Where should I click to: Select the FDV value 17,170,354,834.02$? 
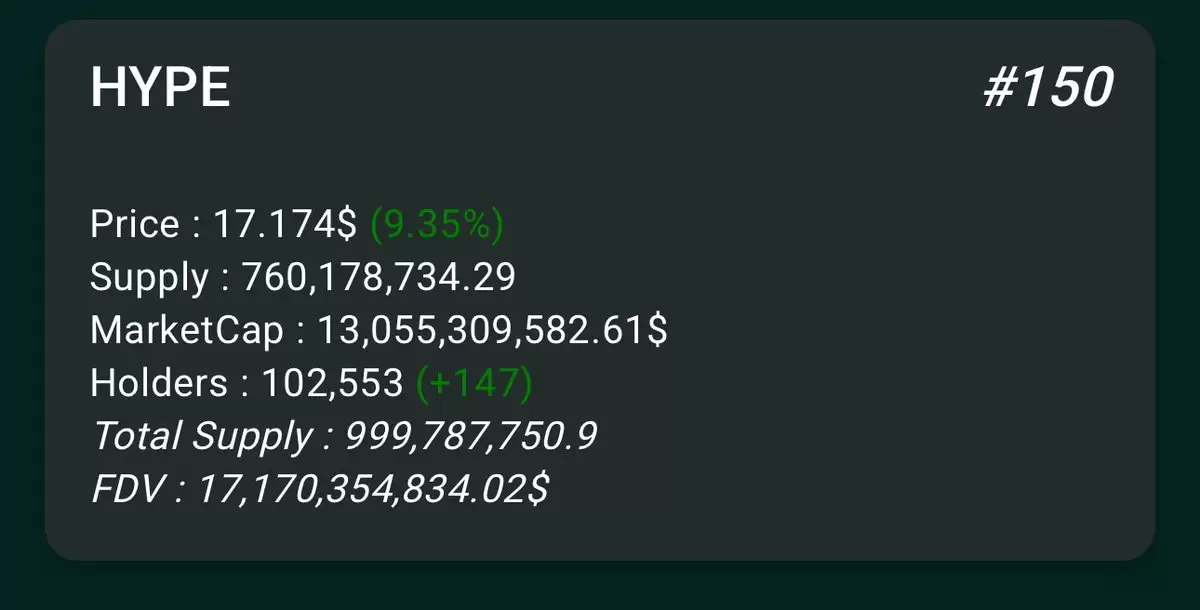[372, 490]
